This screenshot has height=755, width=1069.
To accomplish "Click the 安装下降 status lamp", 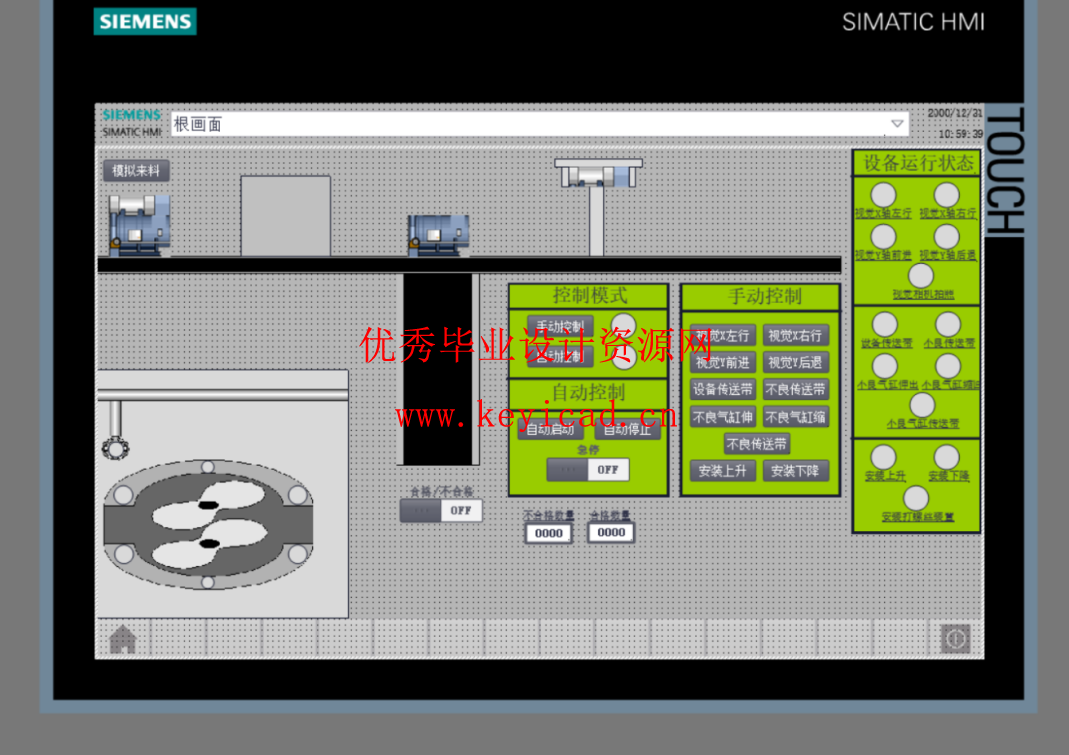I will [946, 457].
